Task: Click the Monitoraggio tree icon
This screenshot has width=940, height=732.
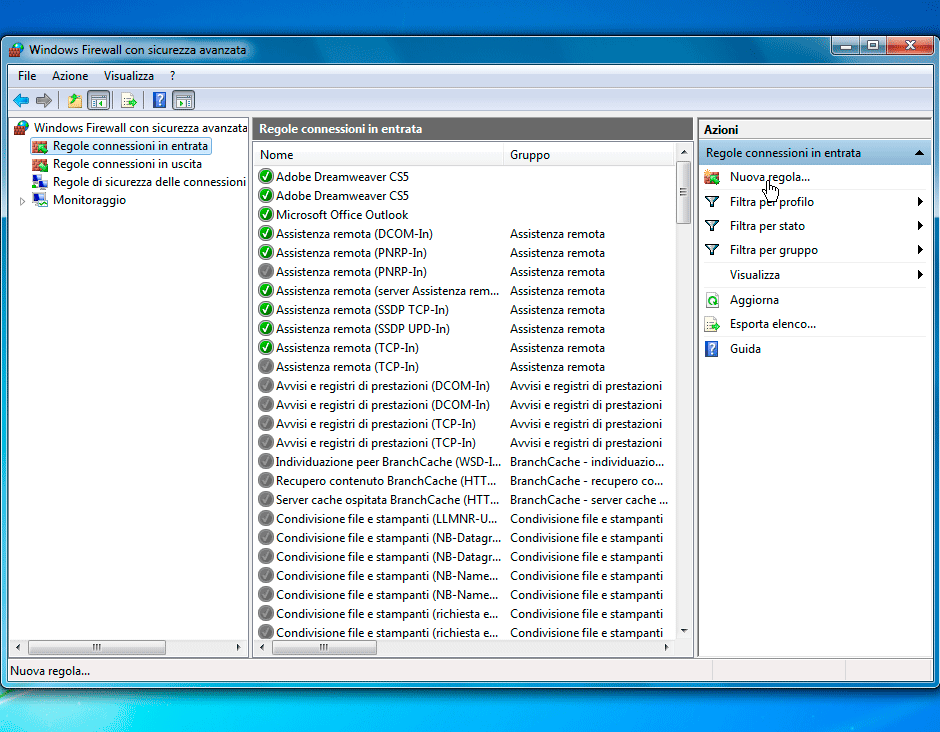Action: pyautogui.click(x=40, y=200)
